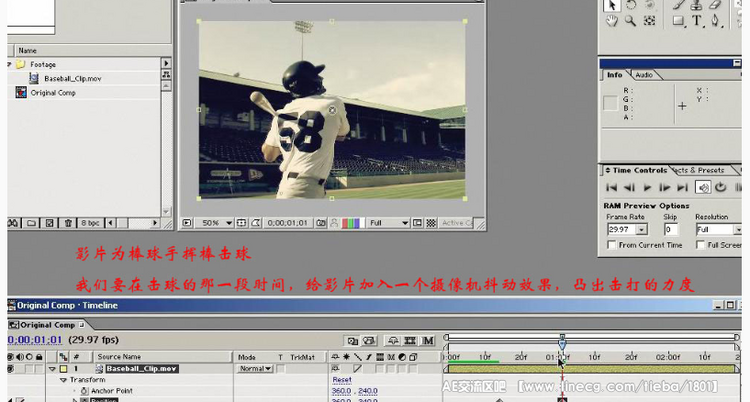Screen dimensions: 750x402
Task: Open the Normal blending mode dropdown
Action: (255, 369)
